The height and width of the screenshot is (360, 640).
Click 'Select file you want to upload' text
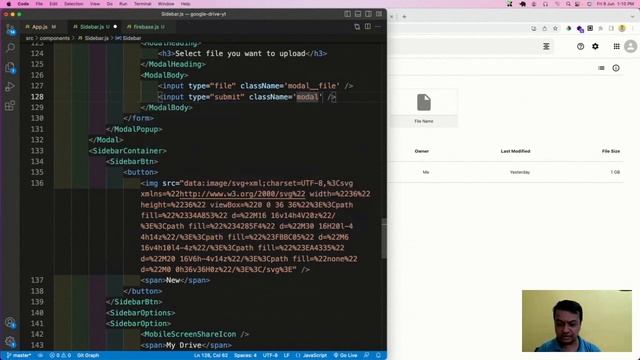(x=240, y=53)
